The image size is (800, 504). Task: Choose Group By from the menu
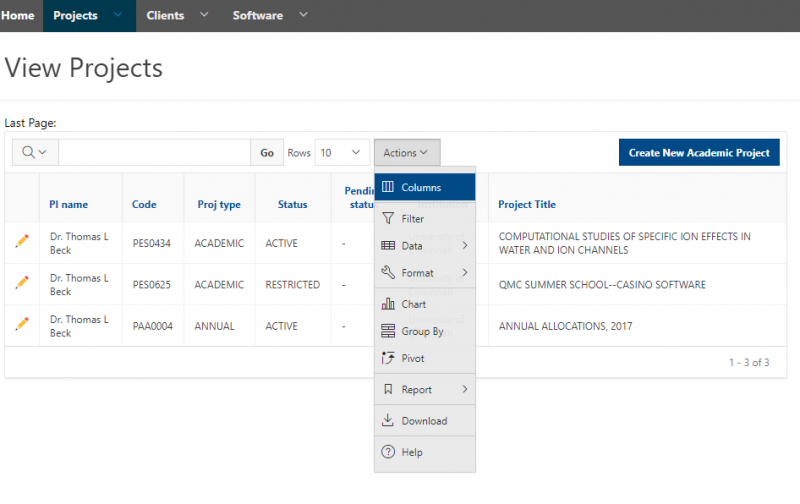click(x=424, y=332)
